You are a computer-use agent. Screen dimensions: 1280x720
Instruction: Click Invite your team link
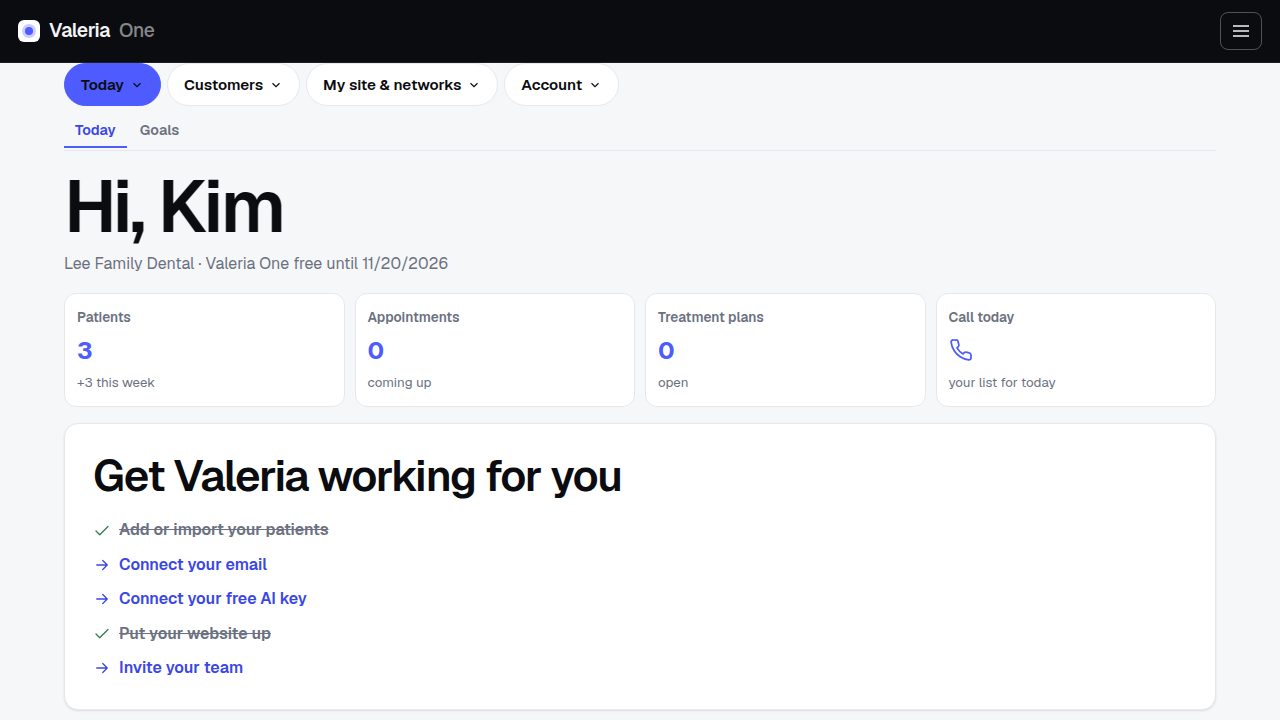(181, 668)
